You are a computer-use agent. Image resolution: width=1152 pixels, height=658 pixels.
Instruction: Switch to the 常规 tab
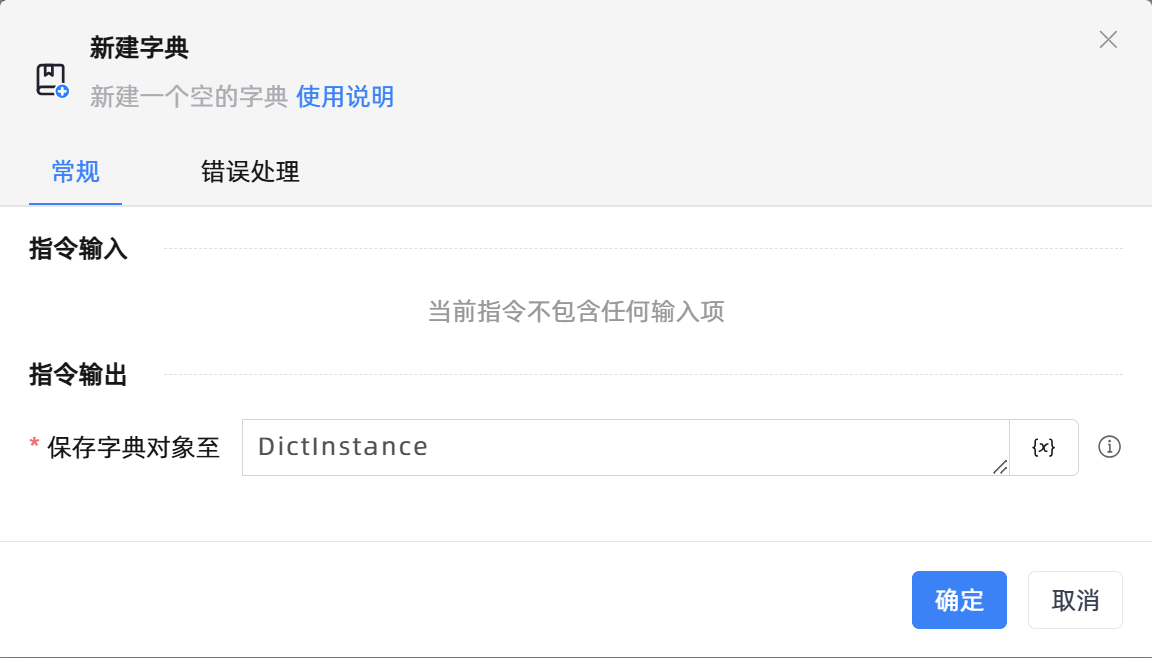[76, 172]
